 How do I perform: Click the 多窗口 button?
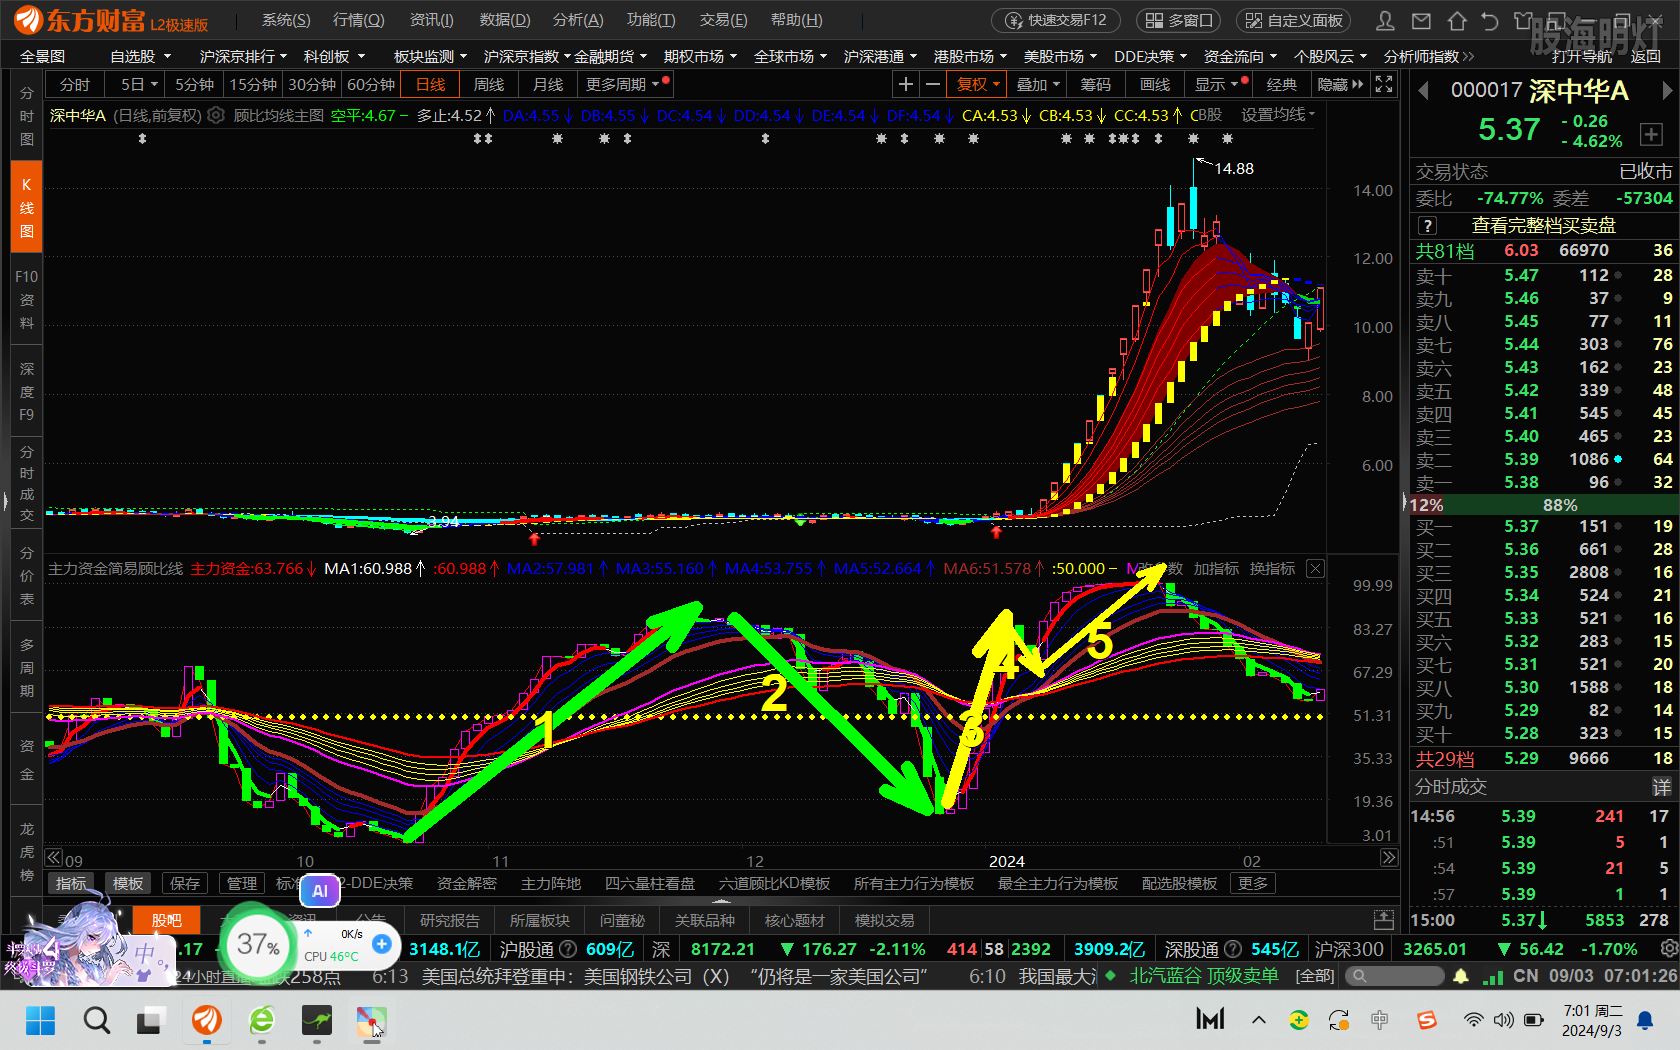tap(1181, 20)
